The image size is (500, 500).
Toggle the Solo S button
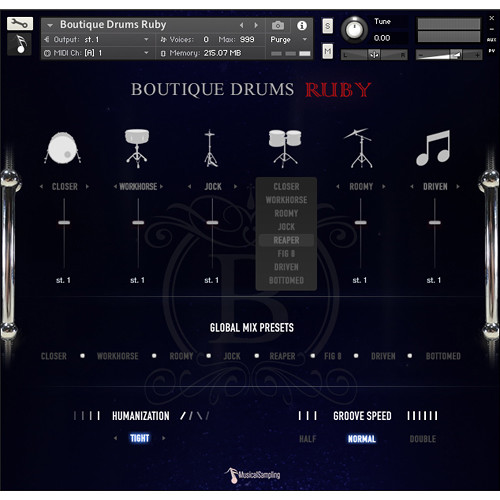click(x=327, y=26)
